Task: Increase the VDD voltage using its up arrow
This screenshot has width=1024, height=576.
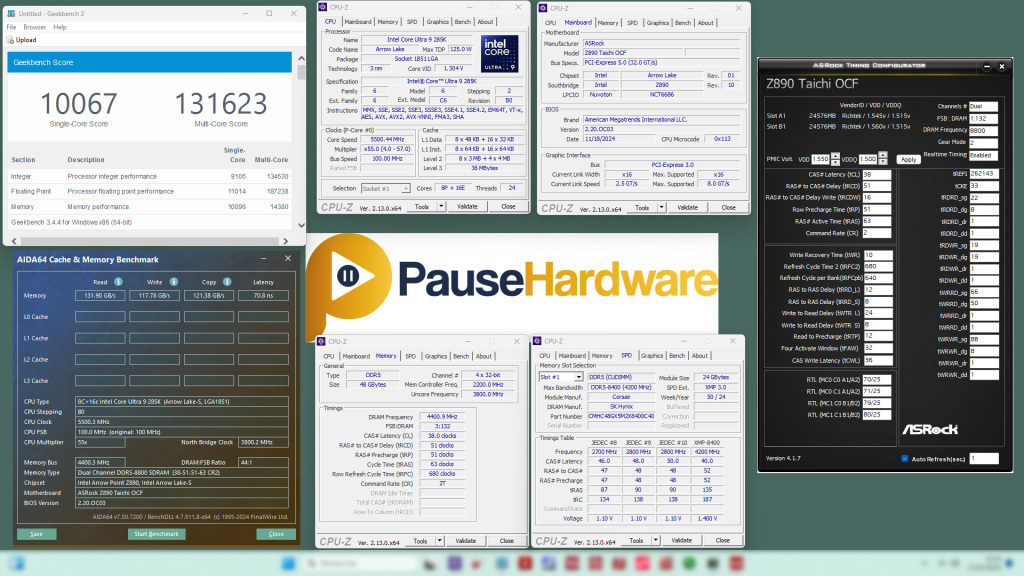Action: click(835, 156)
